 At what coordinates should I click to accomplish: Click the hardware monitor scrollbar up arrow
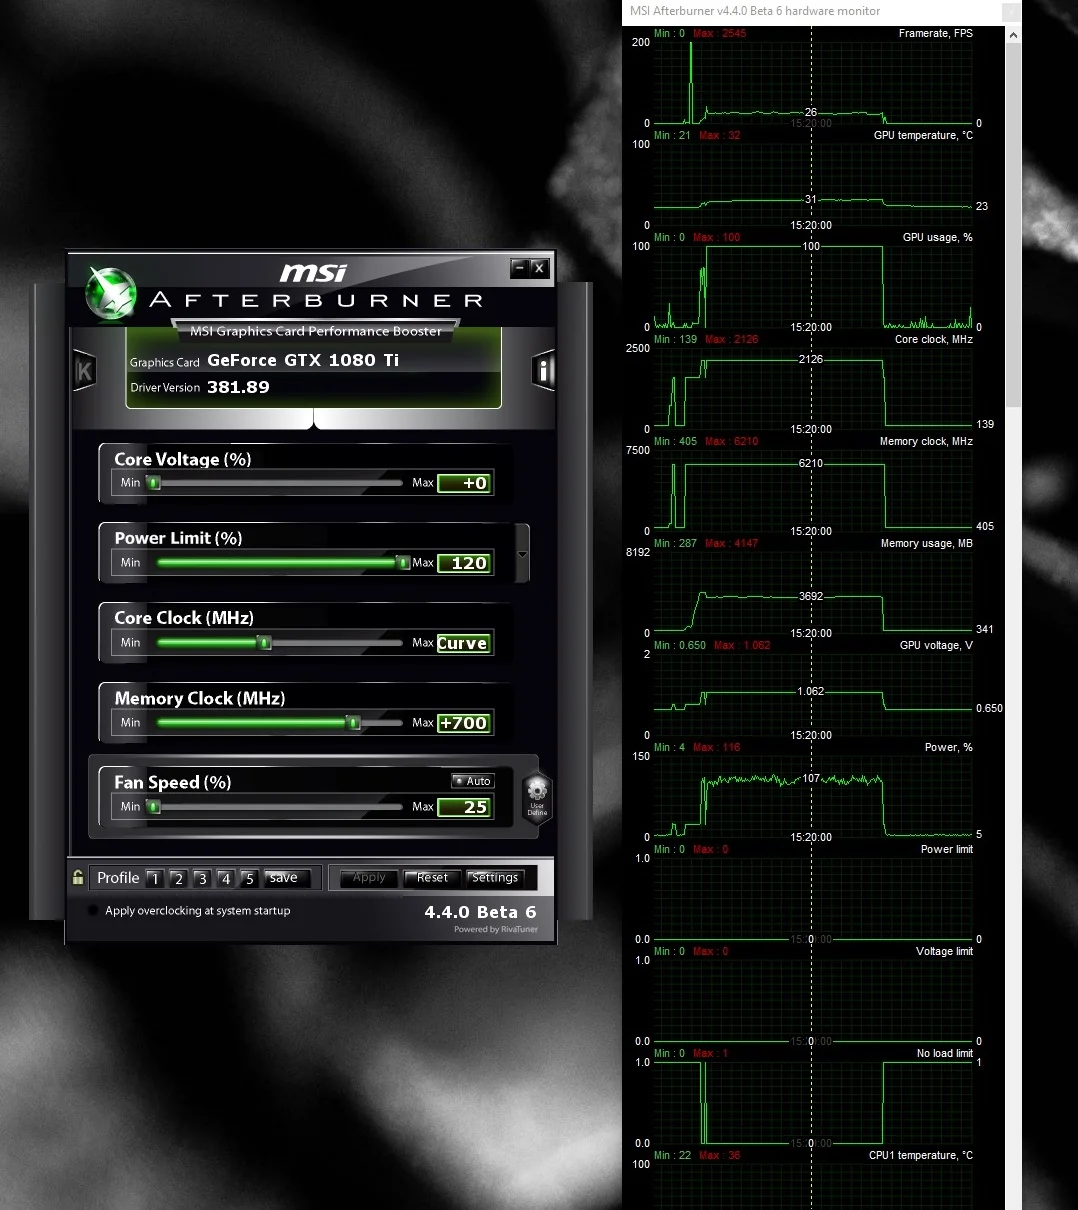pos(1014,35)
